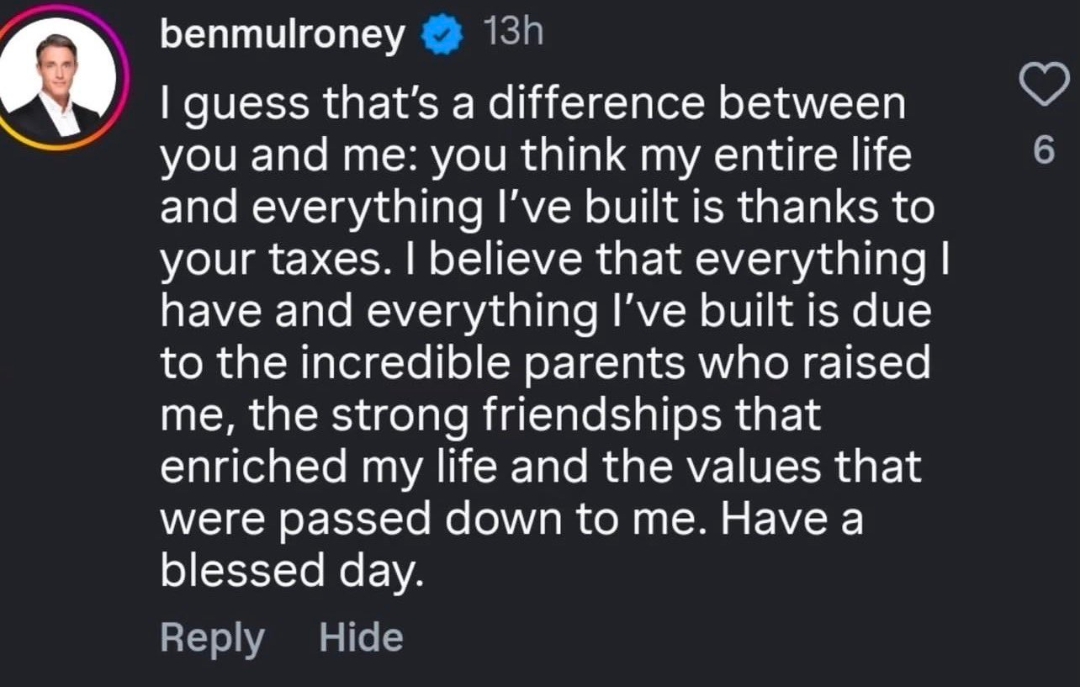Click the Reply button

coord(212,638)
